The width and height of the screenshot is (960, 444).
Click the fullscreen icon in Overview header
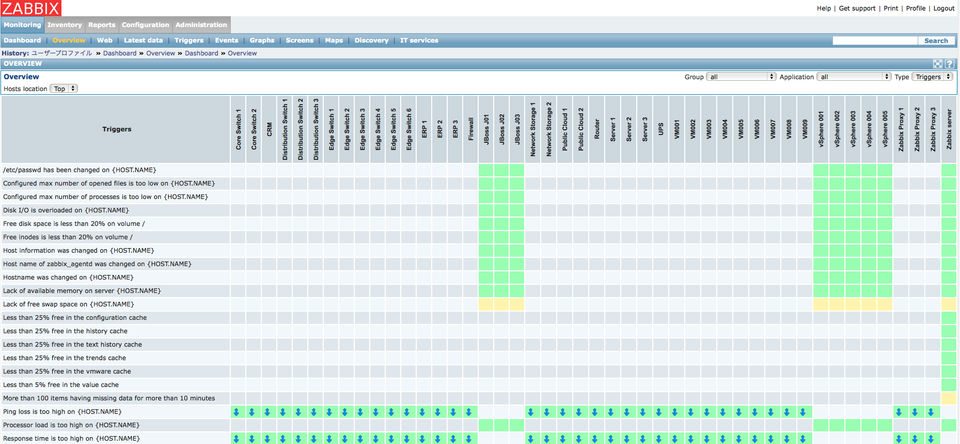click(938, 64)
